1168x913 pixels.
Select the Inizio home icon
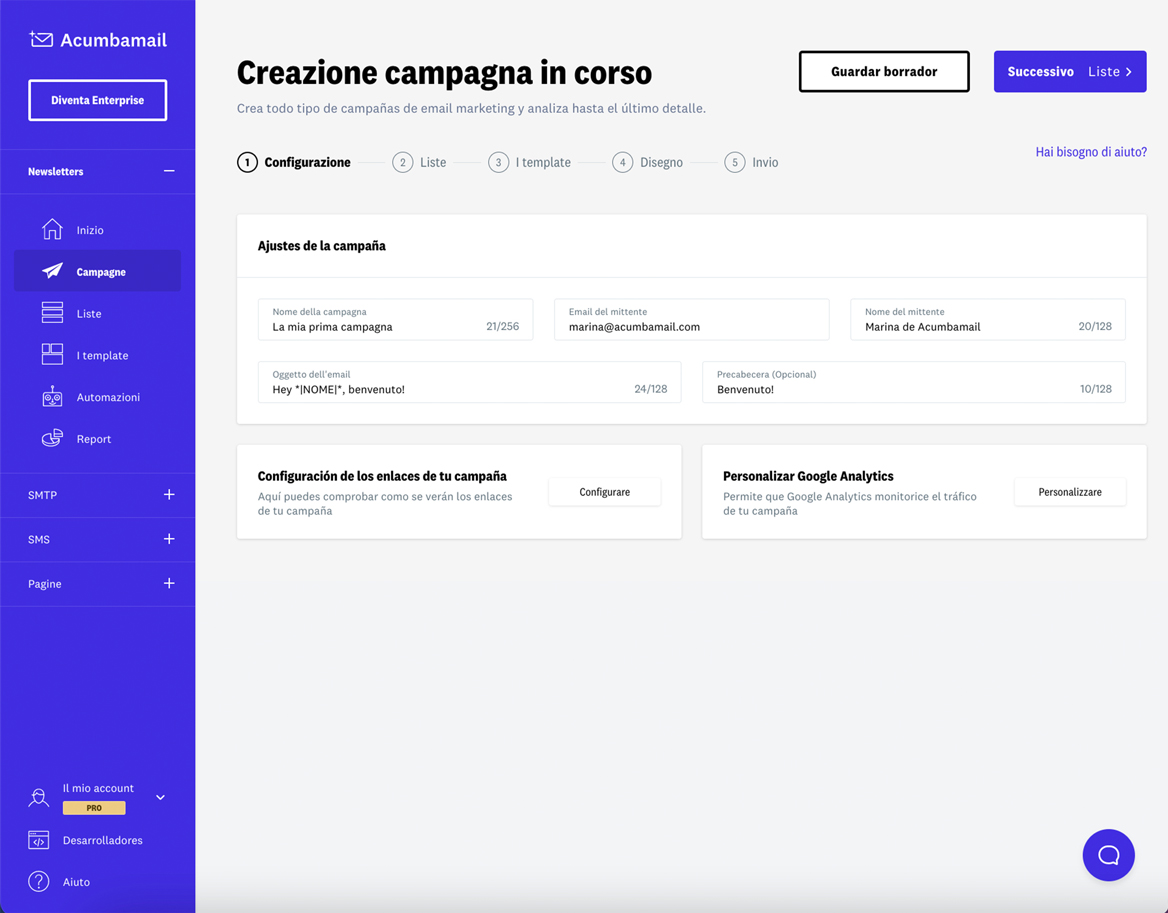pyautogui.click(x=51, y=229)
